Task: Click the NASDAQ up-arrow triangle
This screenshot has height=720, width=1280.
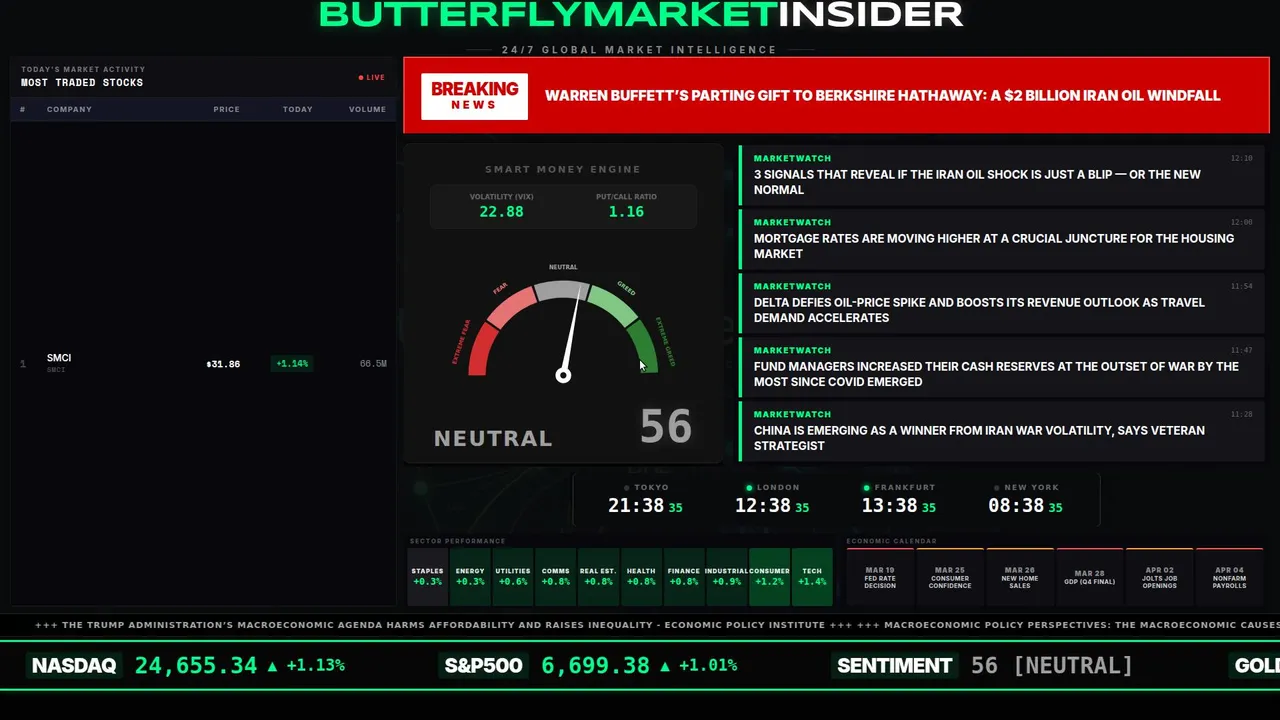Action: [x=272, y=665]
